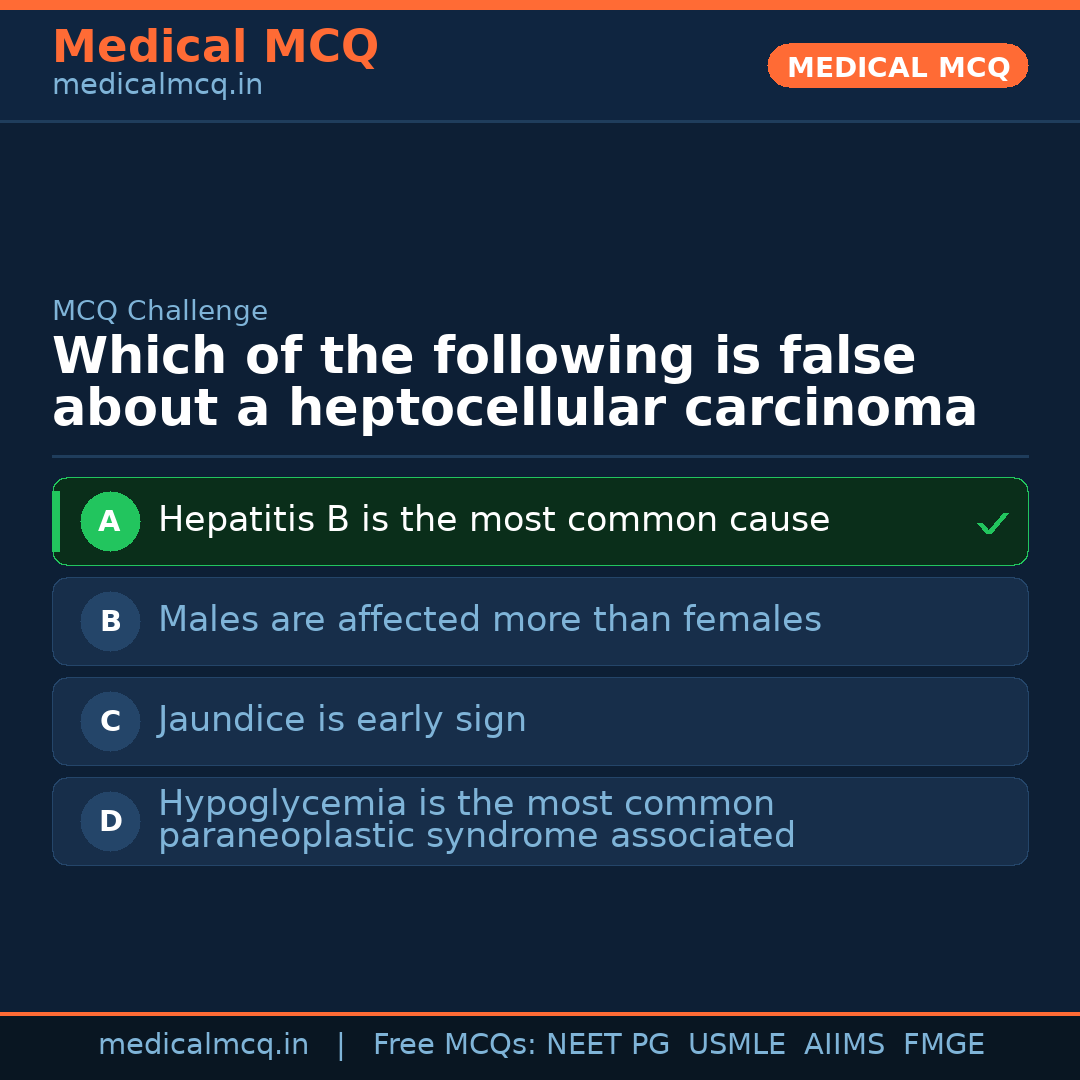The height and width of the screenshot is (1080, 1080).
Task: Pick the D option letter circle
Action: tap(110, 821)
